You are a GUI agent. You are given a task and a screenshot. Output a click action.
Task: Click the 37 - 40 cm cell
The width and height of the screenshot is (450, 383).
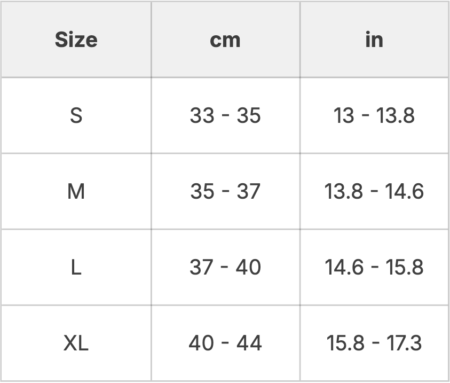pyautogui.click(x=225, y=267)
